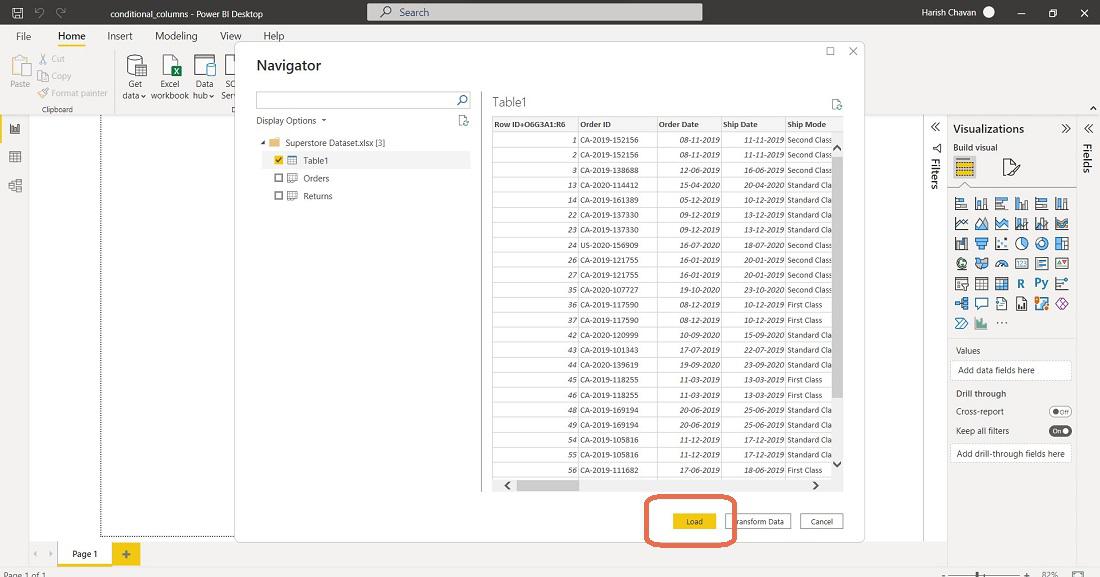Expand the Filters pane with its chevron
This screenshot has width=1100, height=577.
click(x=935, y=127)
